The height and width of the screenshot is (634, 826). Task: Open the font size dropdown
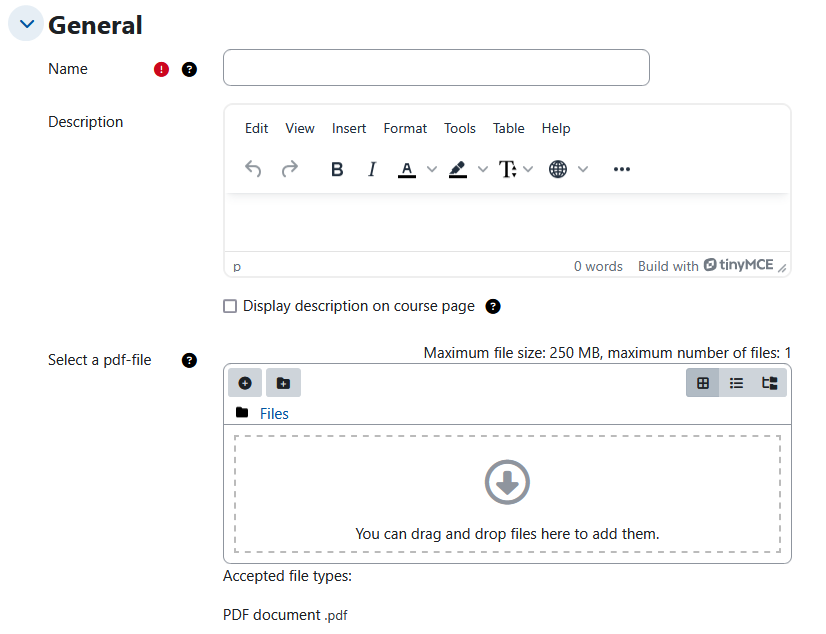511,169
